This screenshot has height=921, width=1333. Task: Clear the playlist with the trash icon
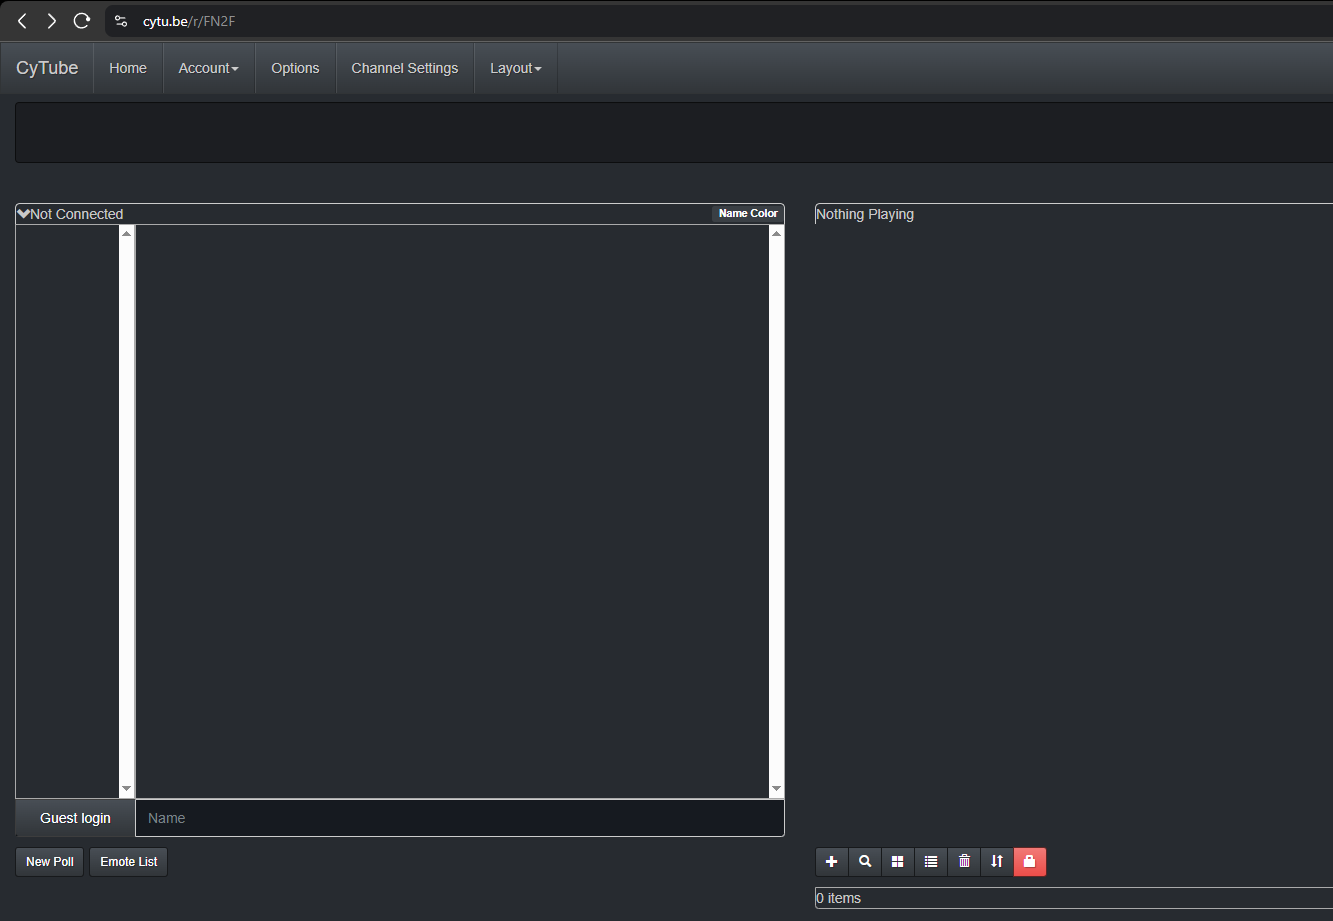tap(964, 862)
